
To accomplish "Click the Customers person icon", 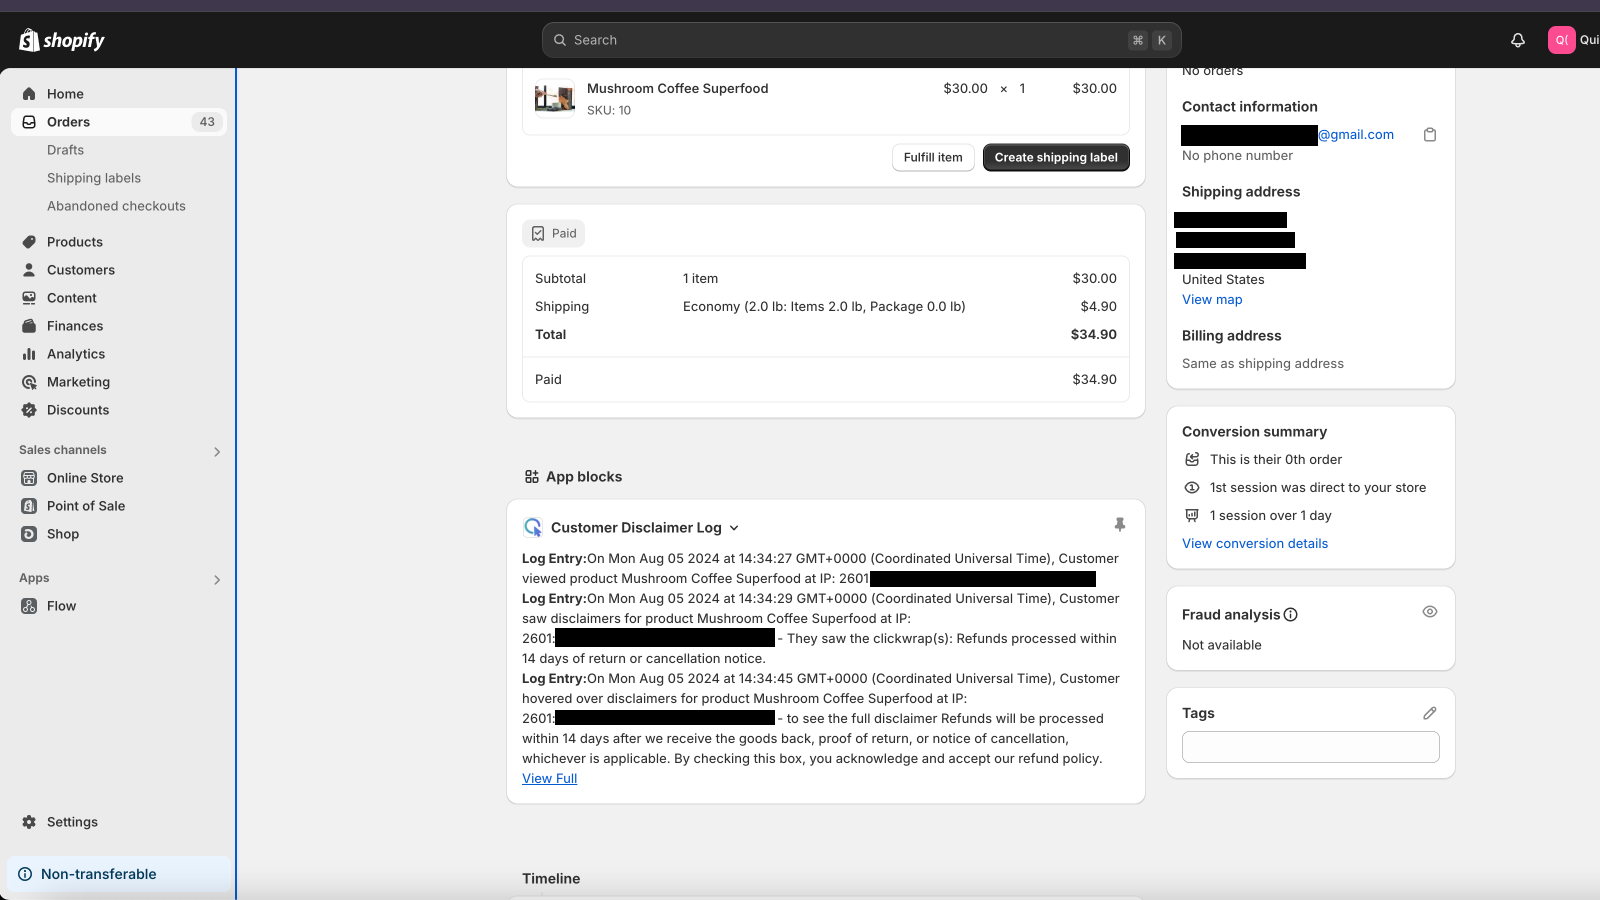I will pyautogui.click(x=29, y=270).
